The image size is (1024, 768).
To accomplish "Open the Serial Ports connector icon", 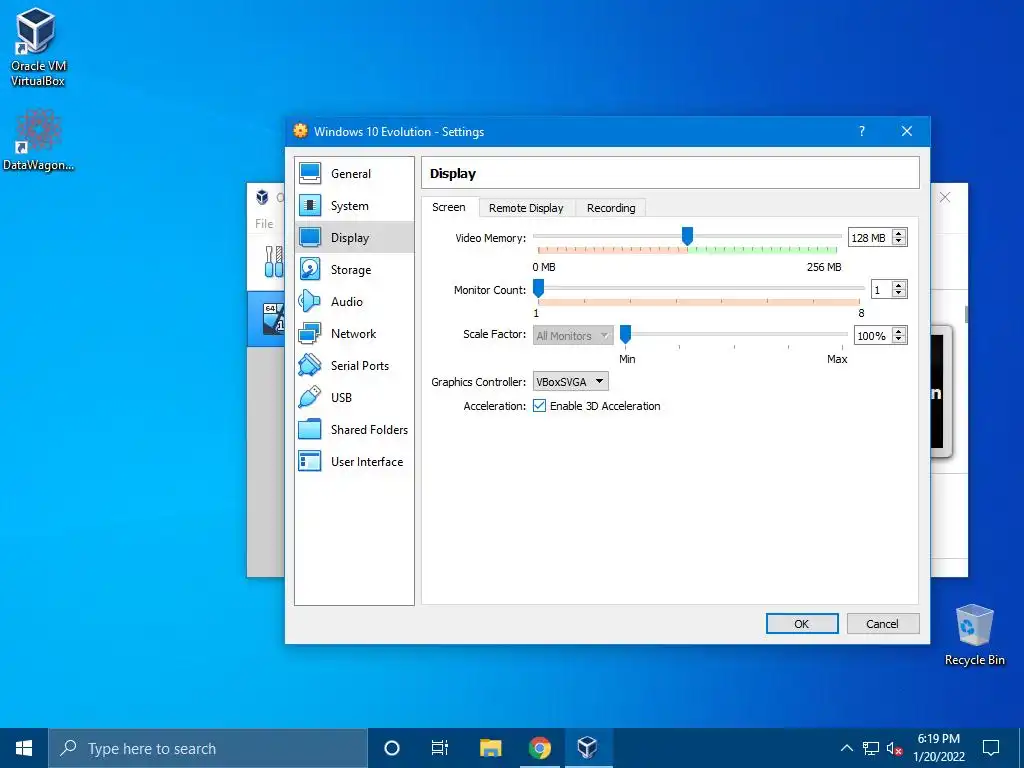I will click(x=310, y=365).
